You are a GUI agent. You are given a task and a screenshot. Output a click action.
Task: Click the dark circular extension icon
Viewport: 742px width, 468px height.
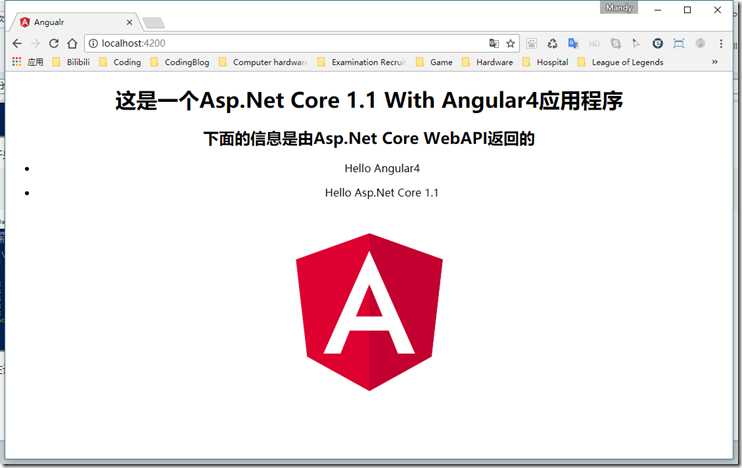click(657, 44)
